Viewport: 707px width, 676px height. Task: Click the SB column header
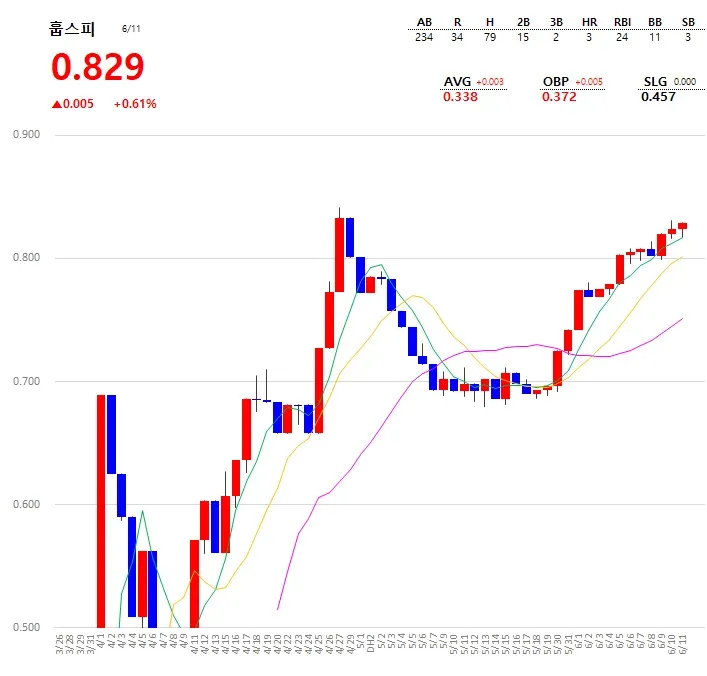pos(688,22)
